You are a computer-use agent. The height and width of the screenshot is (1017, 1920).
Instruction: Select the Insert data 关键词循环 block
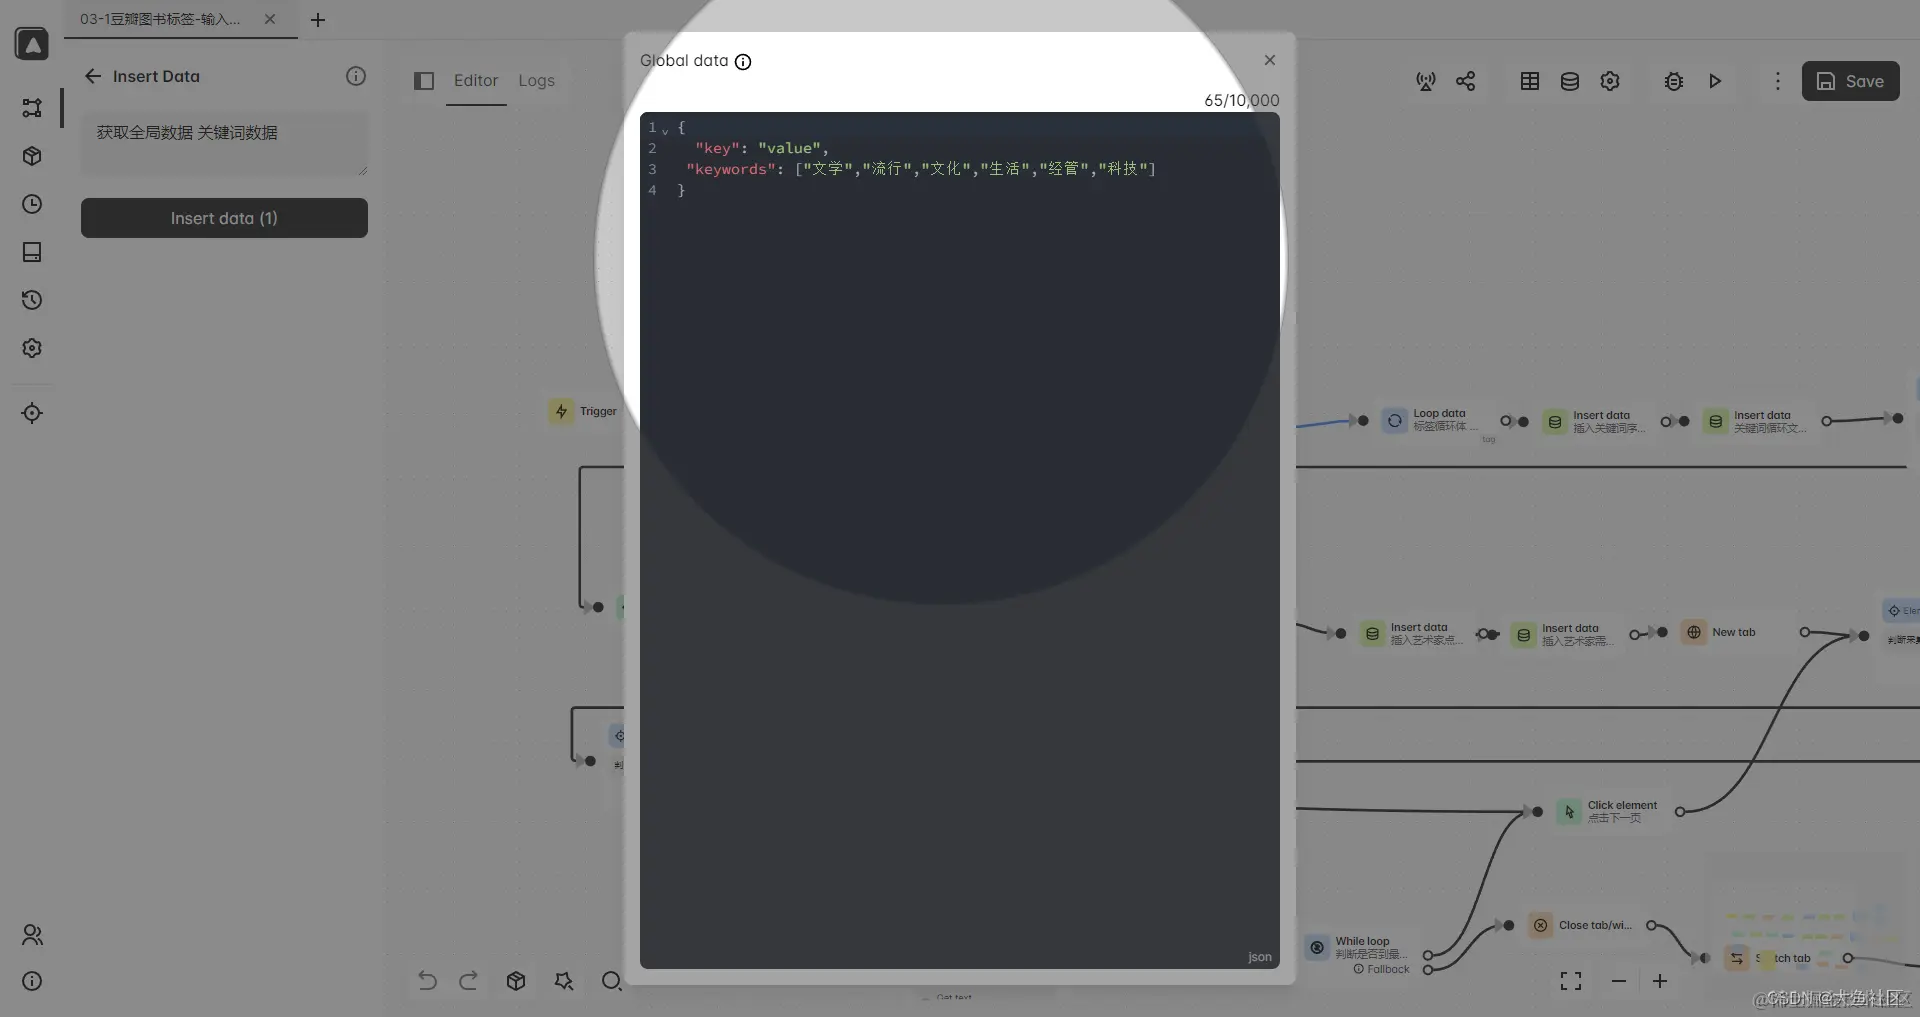[1759, 421]
